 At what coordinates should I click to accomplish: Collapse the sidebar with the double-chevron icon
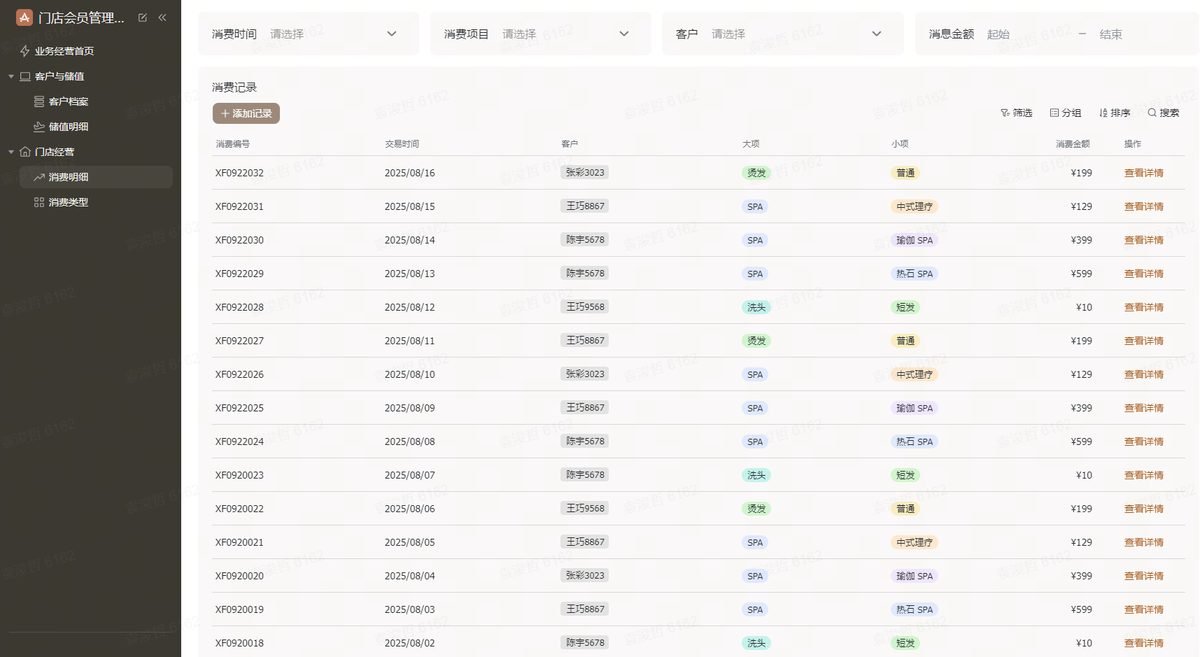pos(162,18)
